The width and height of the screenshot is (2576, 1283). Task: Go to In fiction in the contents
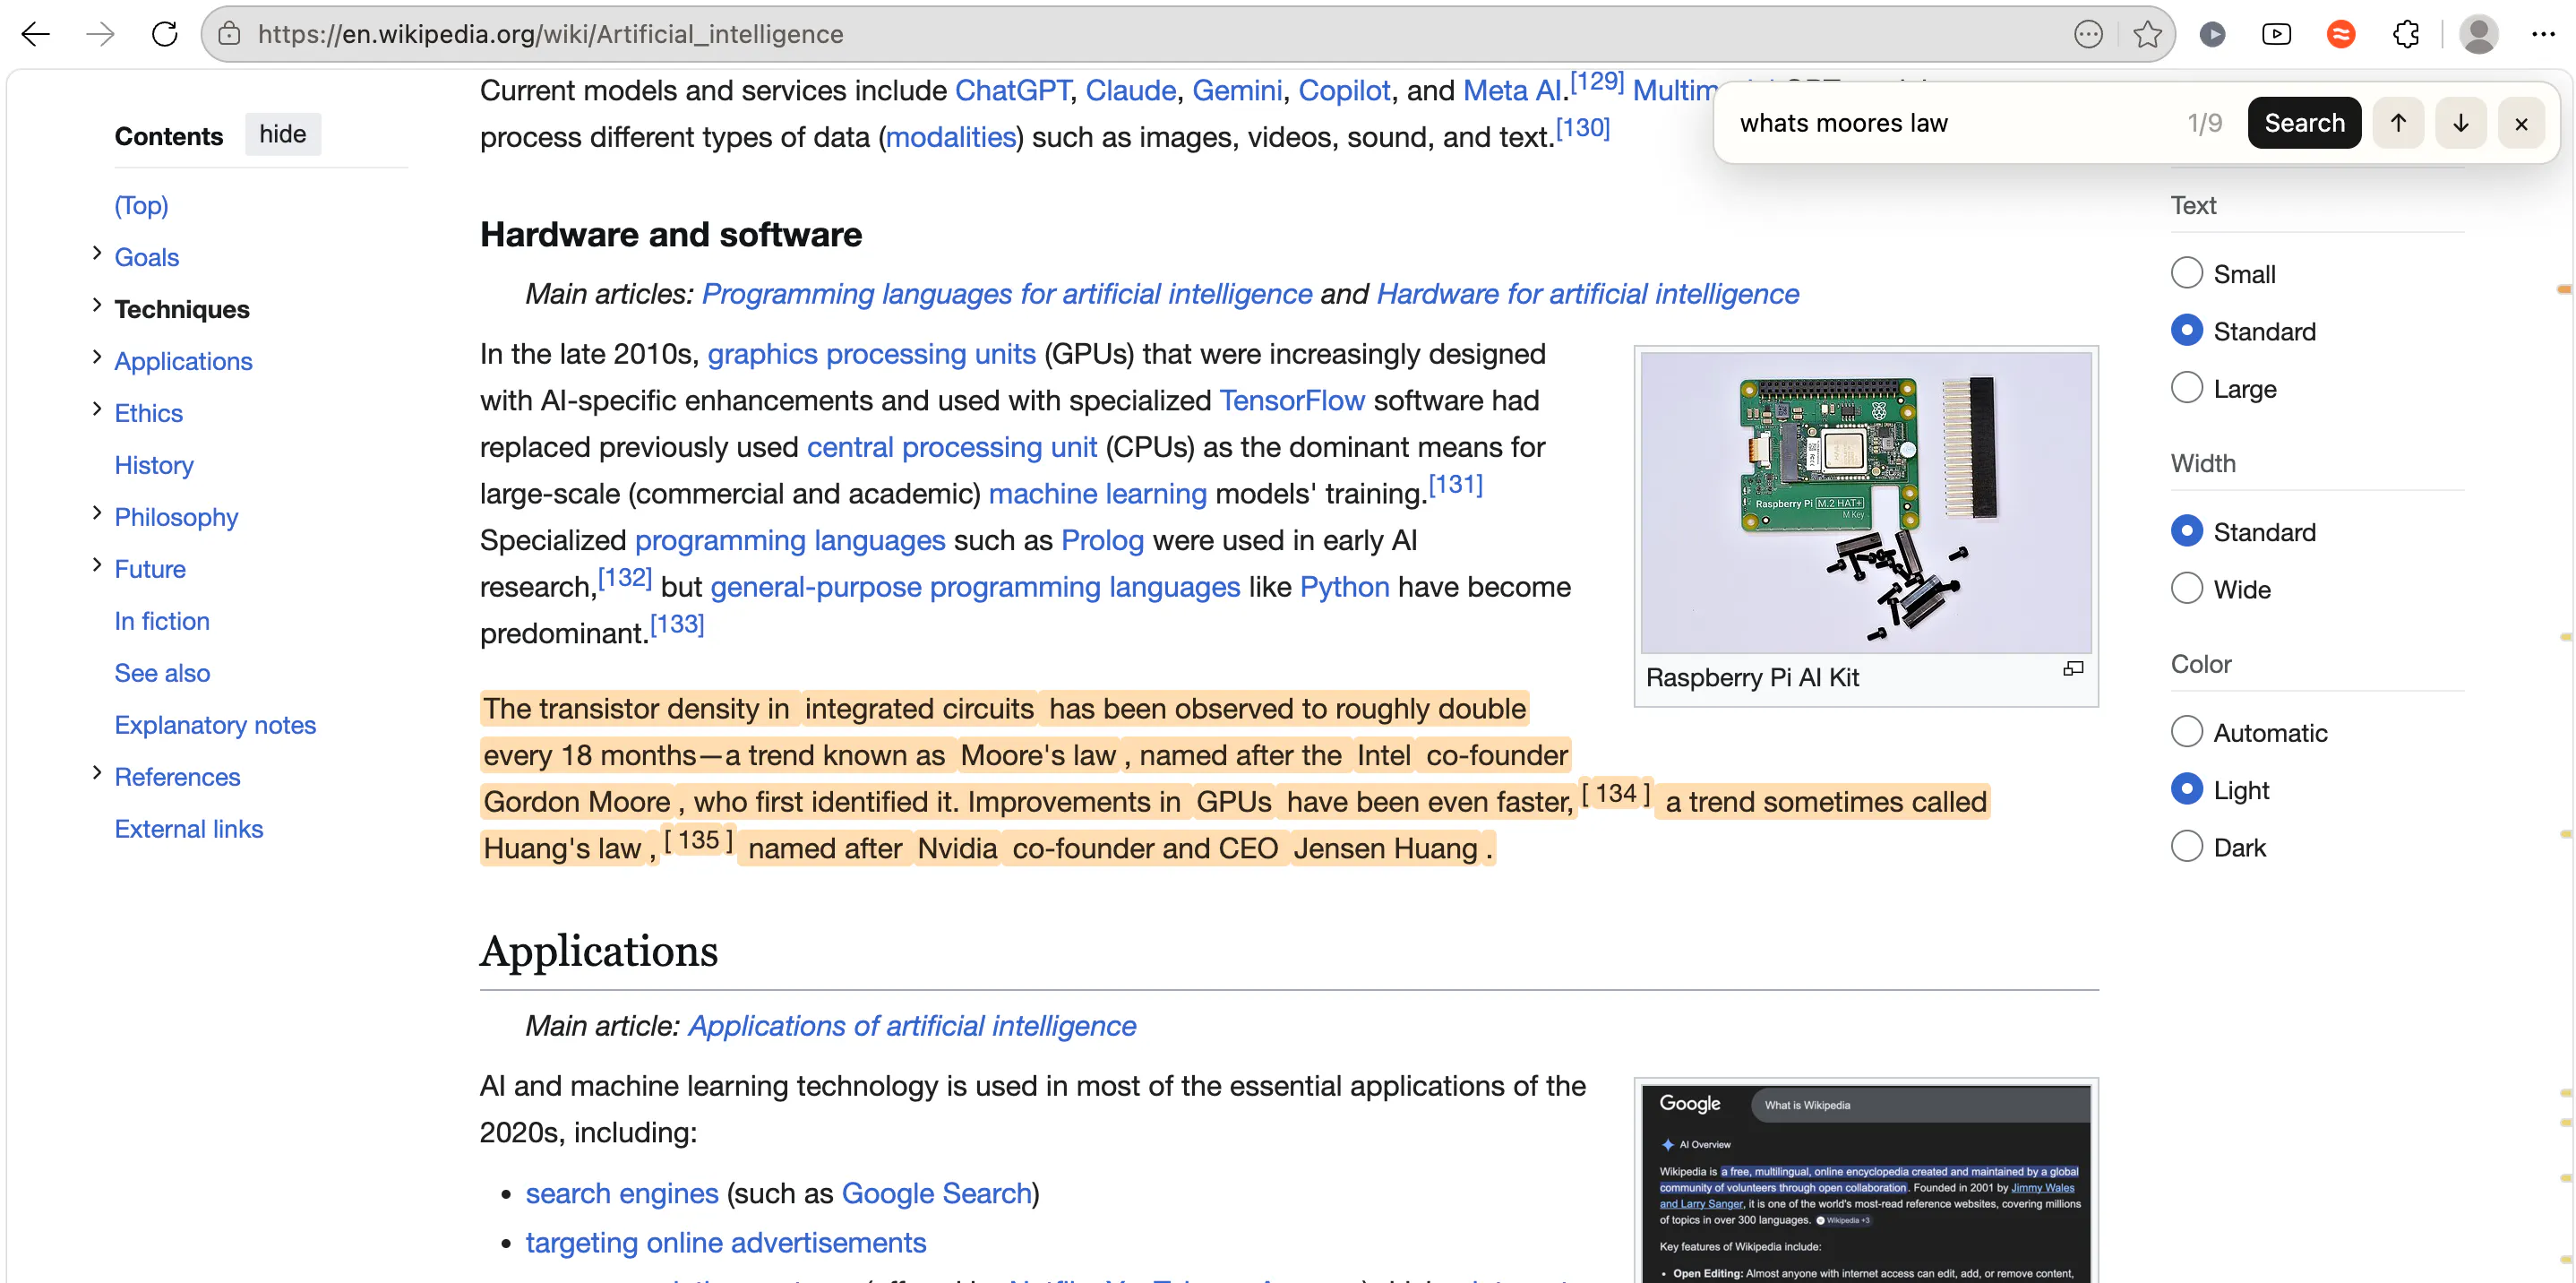pos(162,621)
